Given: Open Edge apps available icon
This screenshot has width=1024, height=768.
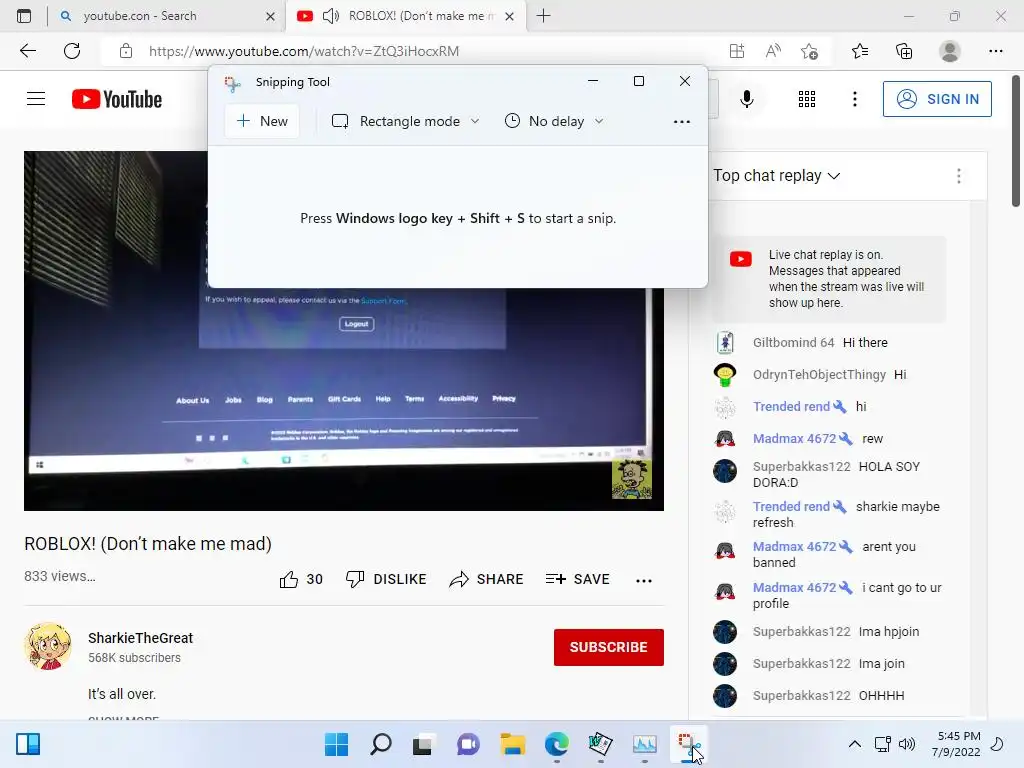Looking at the screenshot, I should pyautogui.click(x=737, y=51).
